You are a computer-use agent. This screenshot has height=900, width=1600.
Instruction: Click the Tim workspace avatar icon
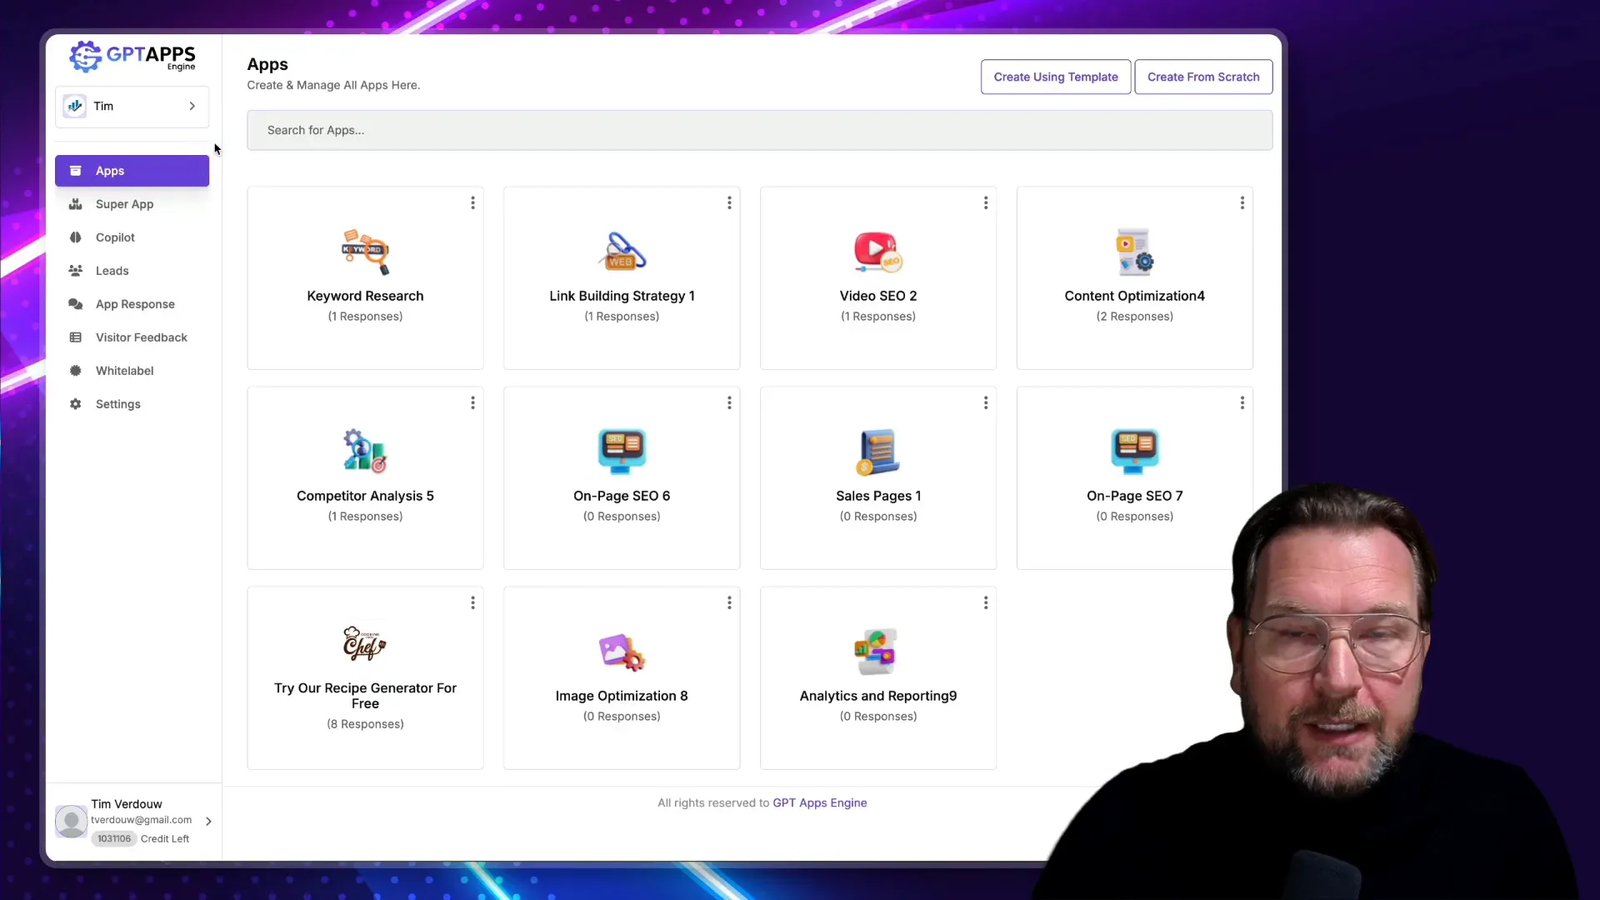[x=75, y=106]
